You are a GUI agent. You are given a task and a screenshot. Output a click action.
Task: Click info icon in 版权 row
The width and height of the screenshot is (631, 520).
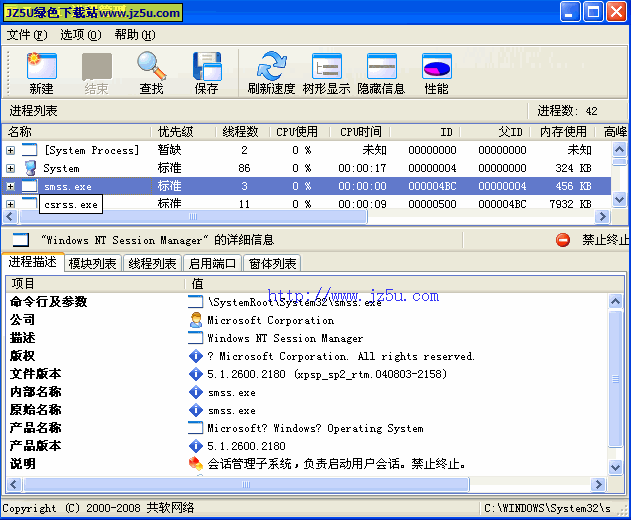(x=196, y=356)
